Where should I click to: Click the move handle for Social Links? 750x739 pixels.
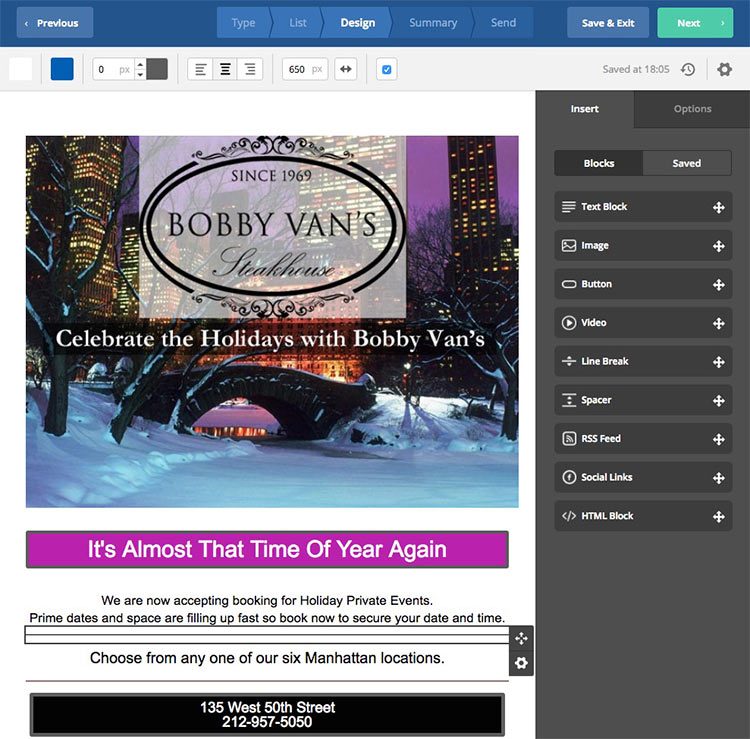[718, 478]
